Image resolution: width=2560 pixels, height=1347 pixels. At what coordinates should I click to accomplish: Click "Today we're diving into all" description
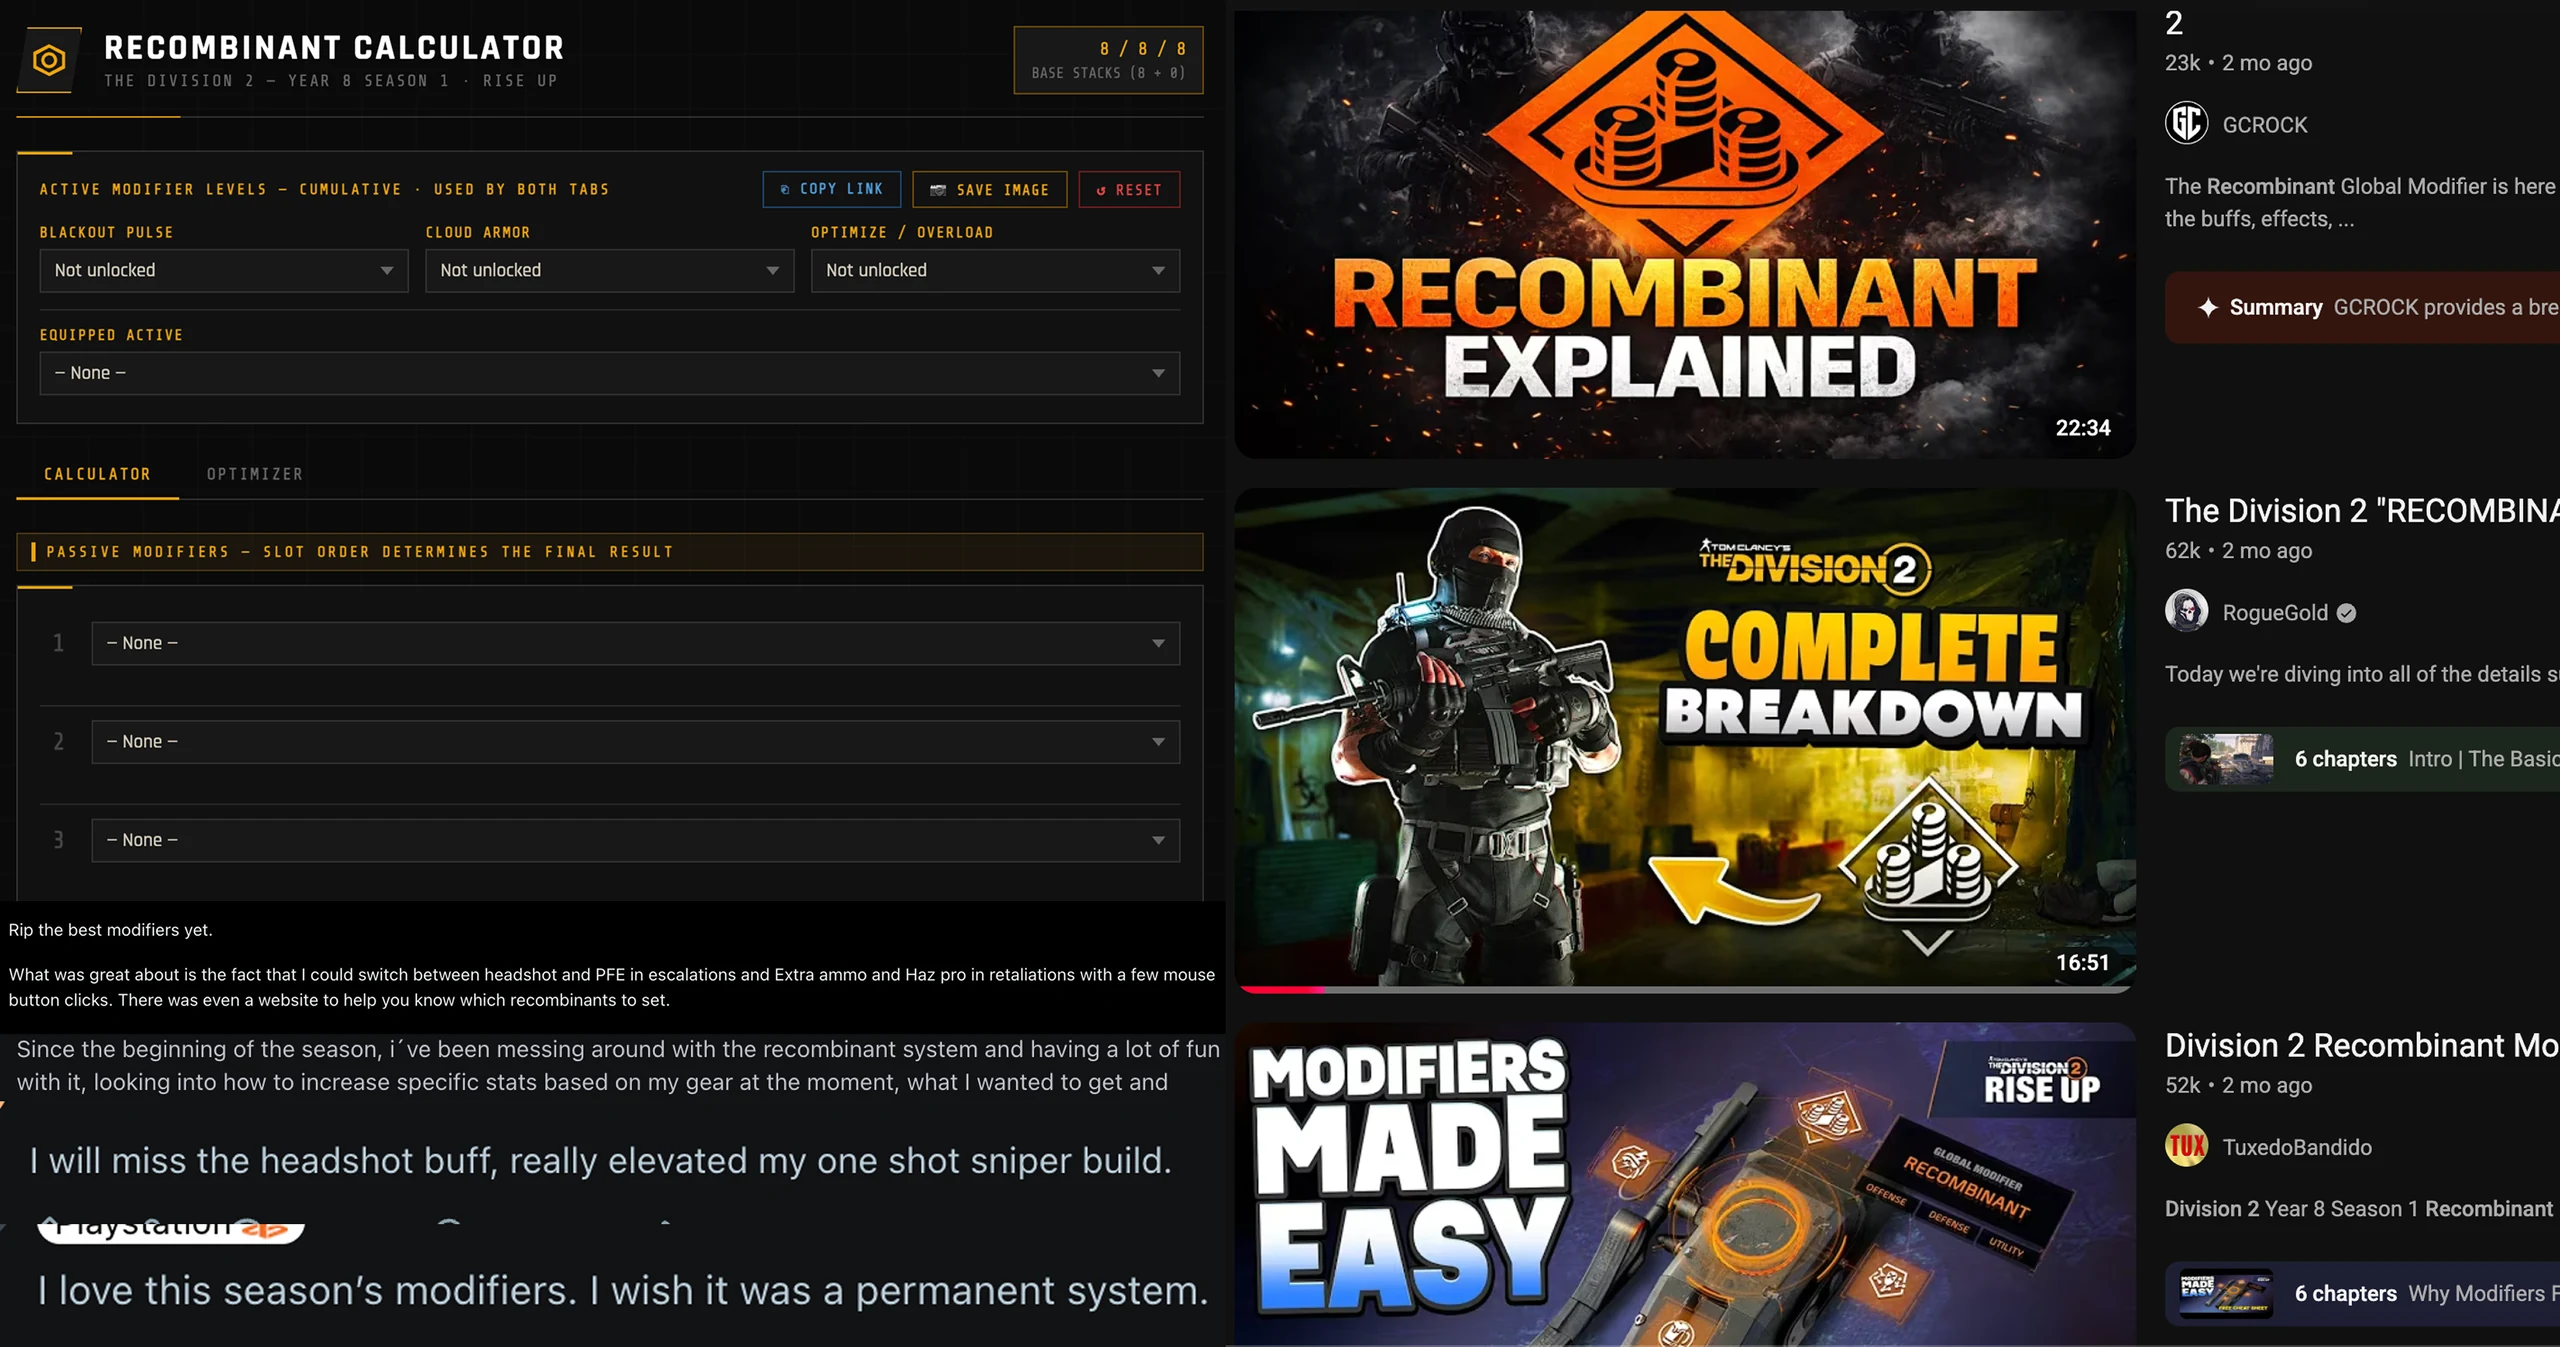pyautogui.click(x=2362, y=674)
